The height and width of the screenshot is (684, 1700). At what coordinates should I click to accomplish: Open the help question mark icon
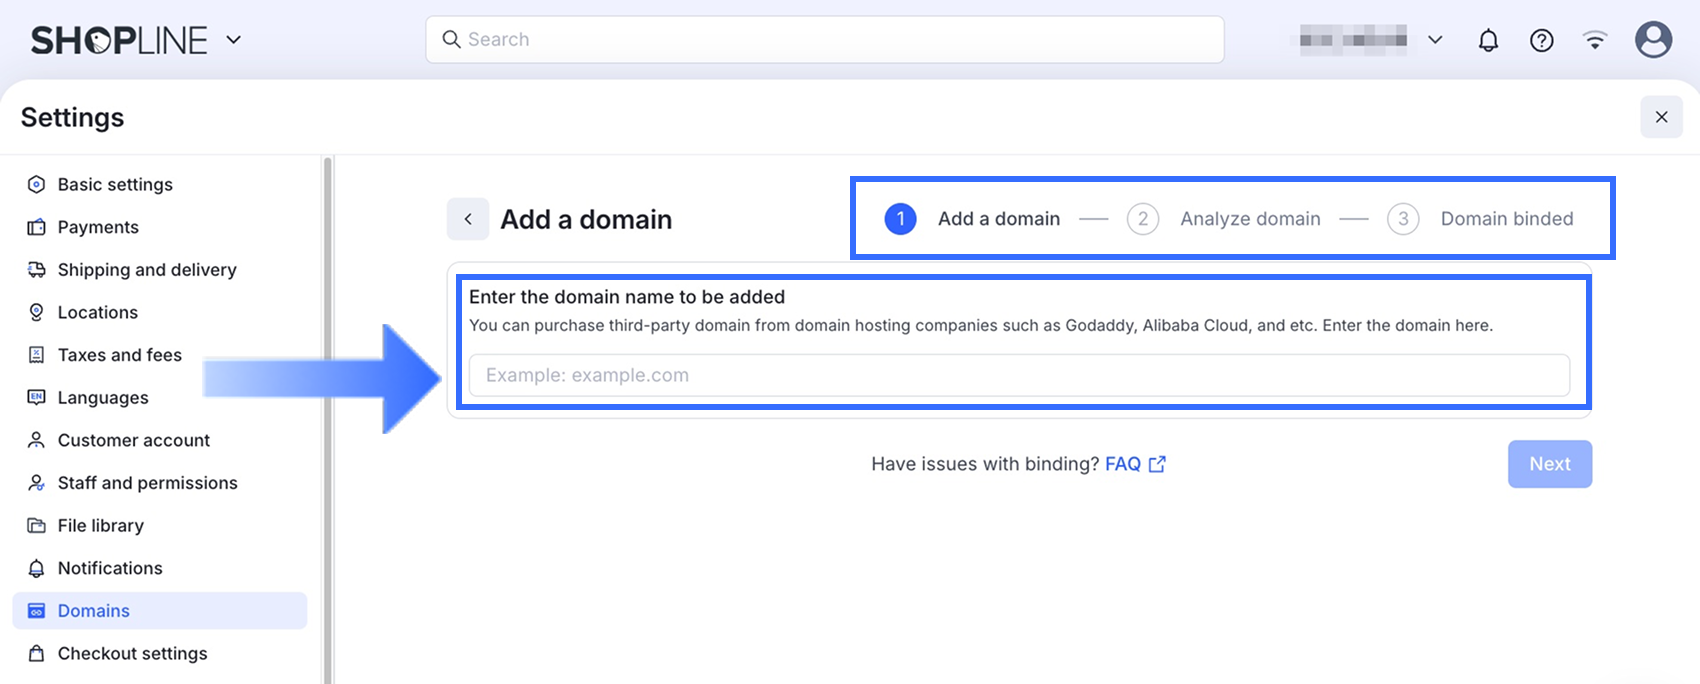(1541, 40)
